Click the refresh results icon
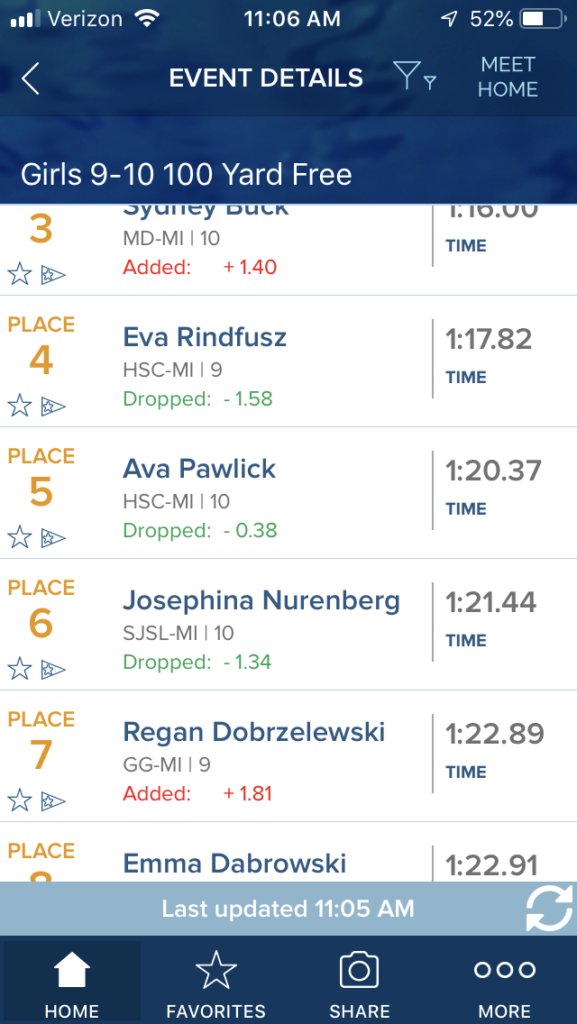 click(x=550, y=908)
